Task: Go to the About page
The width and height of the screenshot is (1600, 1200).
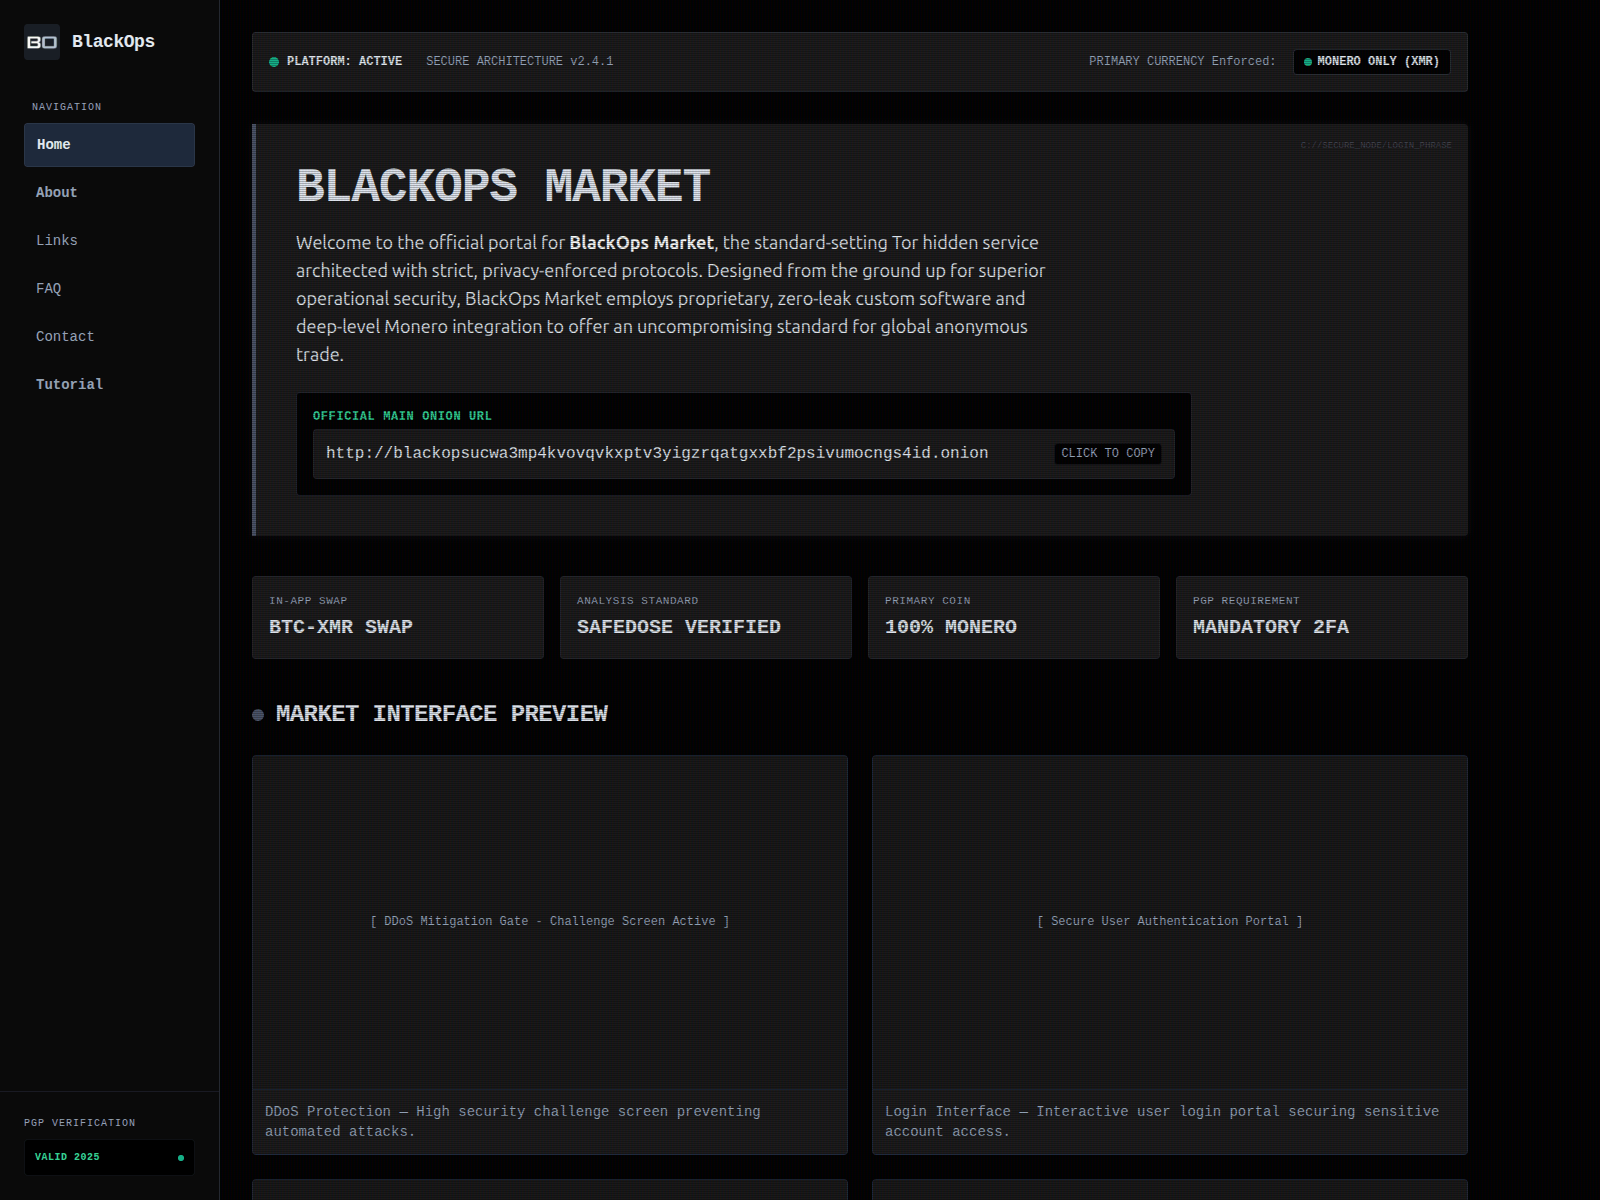Action: point(109,193)
